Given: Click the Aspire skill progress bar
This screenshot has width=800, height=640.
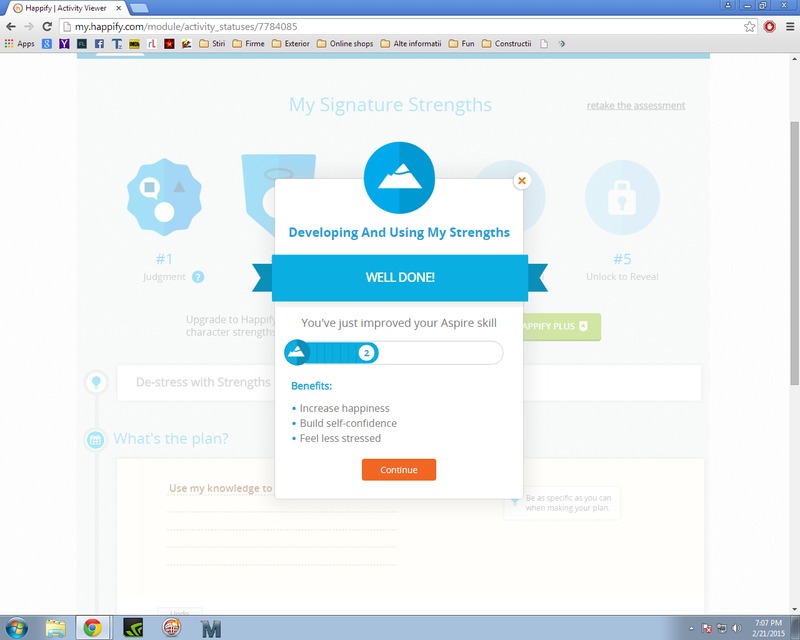Looking at the screenshot, I should pos(394,353).
